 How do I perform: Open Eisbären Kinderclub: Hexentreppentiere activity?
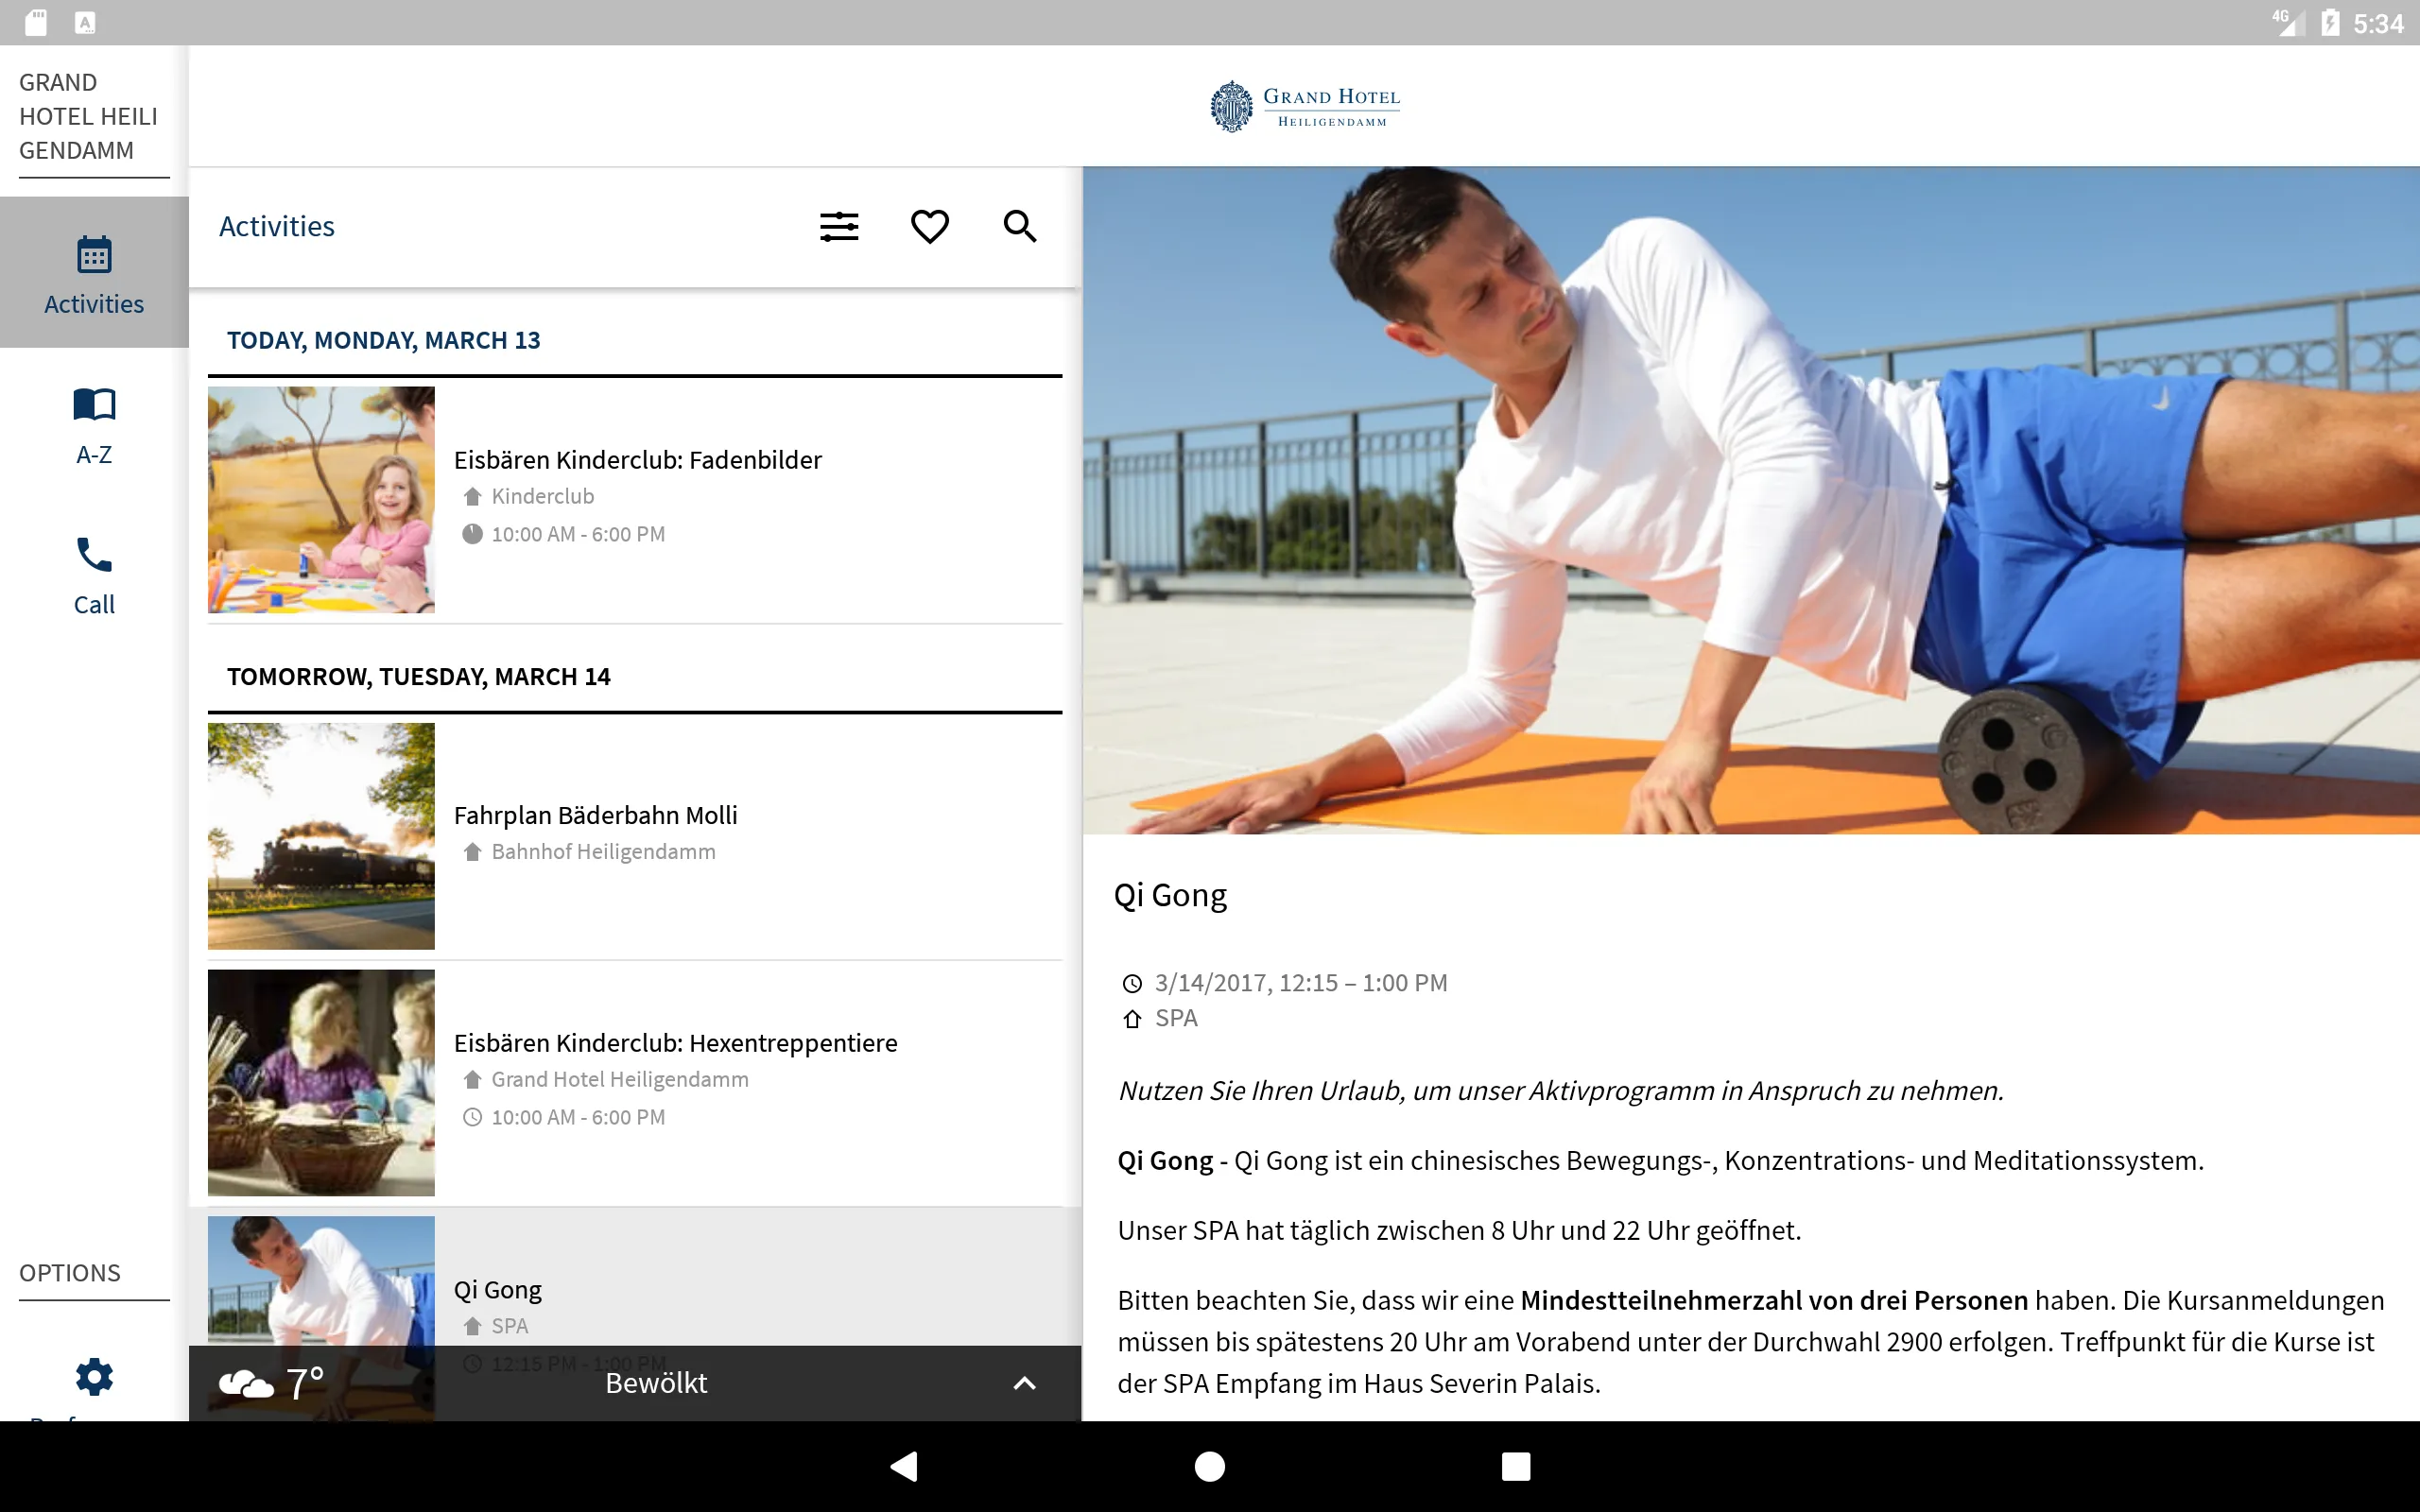coord(635,1082)
